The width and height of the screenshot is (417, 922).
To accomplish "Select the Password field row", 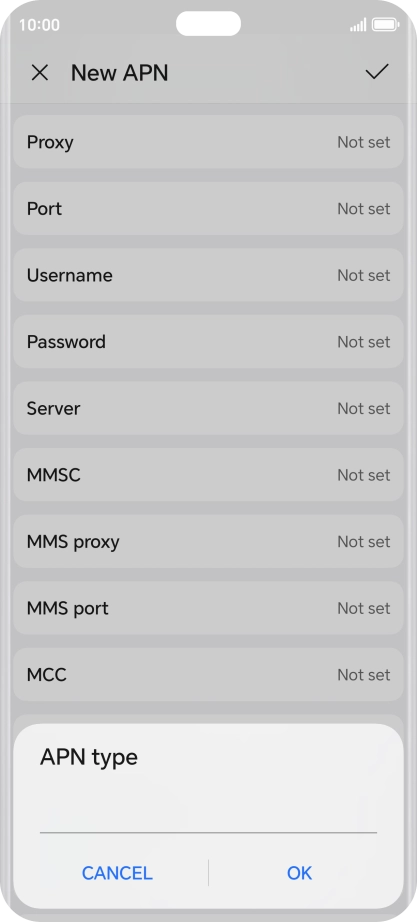I will click(208, 342).
